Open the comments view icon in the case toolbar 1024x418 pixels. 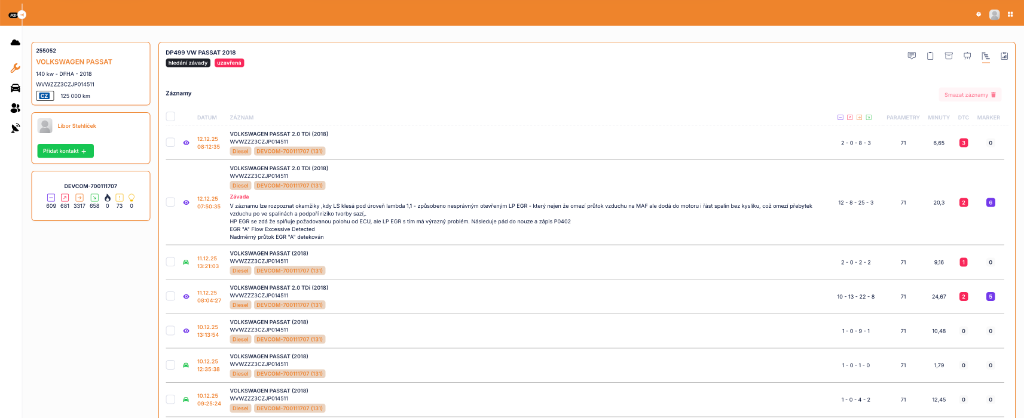[x=912, y=56]
